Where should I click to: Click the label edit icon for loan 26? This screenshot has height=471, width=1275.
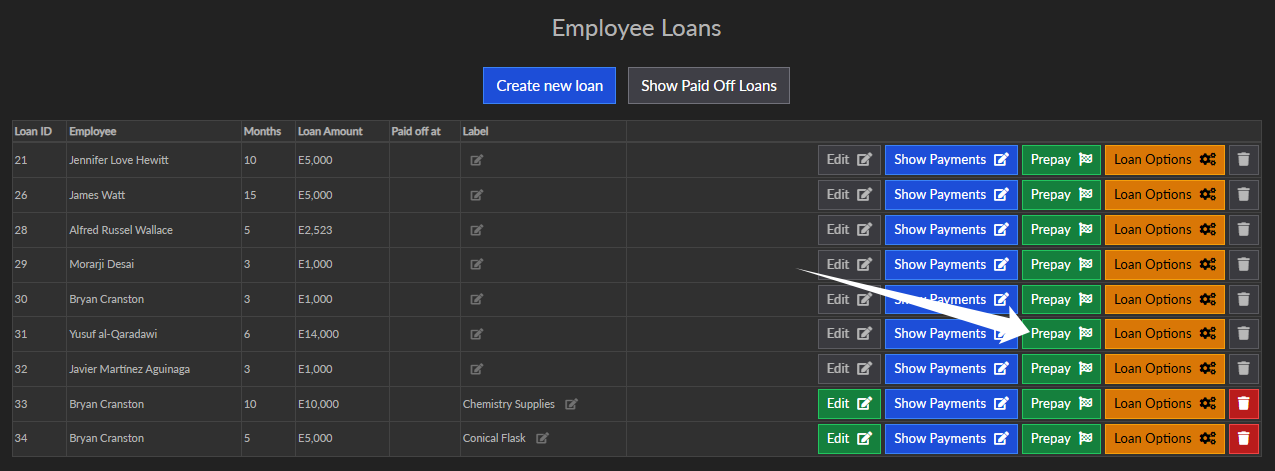[476, 195]
